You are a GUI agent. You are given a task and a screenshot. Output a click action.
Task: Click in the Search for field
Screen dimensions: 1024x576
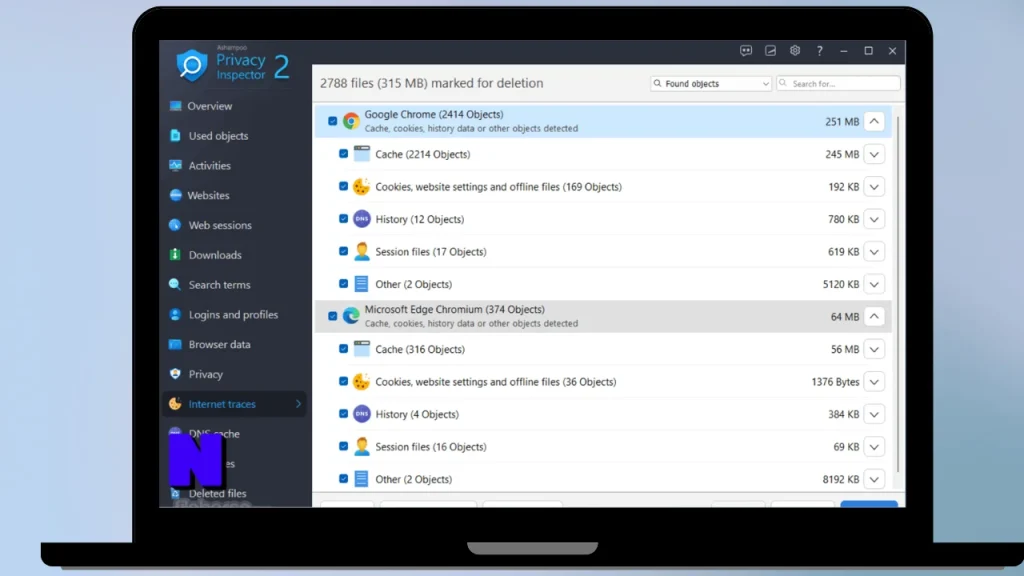[838, 84]
